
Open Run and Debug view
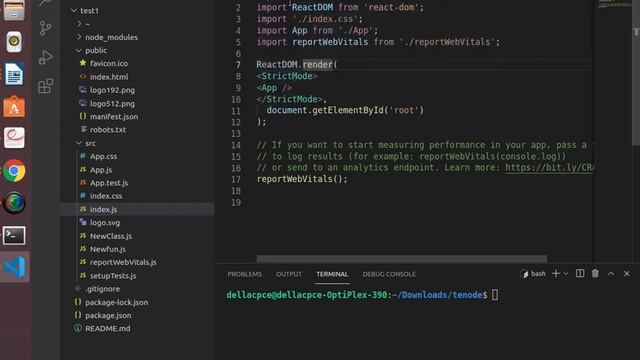coord(45,57)
